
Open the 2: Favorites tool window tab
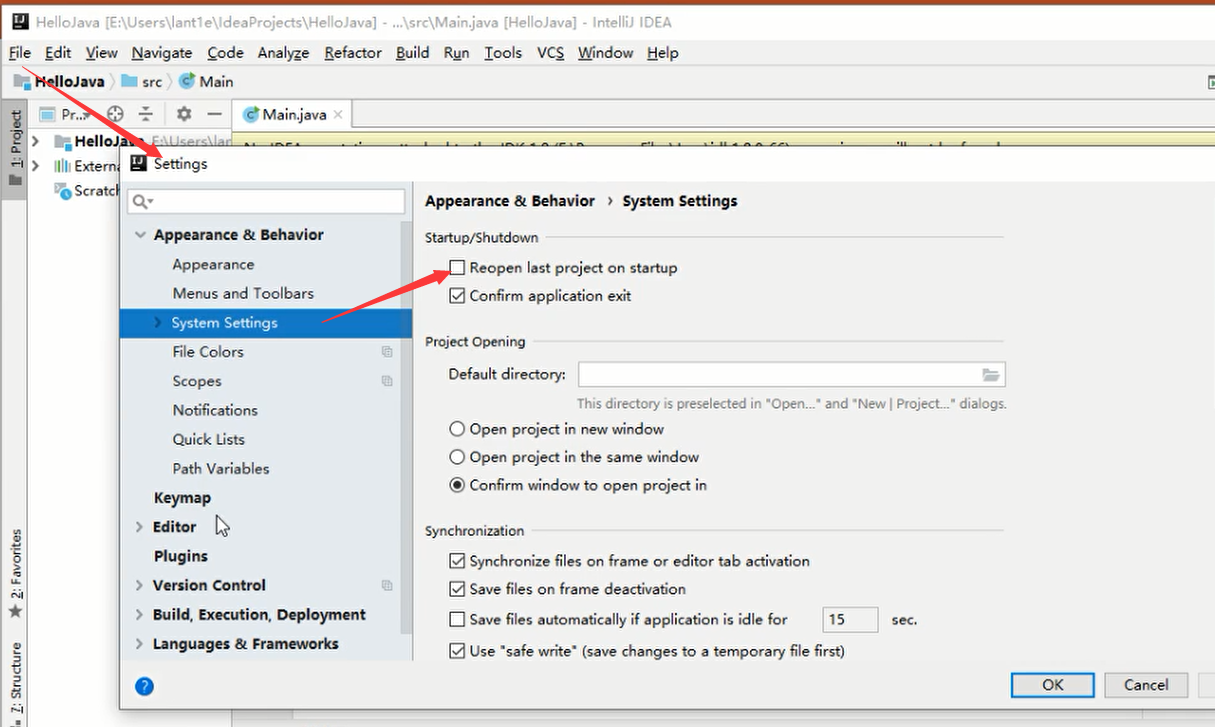(x=15, y=573)
